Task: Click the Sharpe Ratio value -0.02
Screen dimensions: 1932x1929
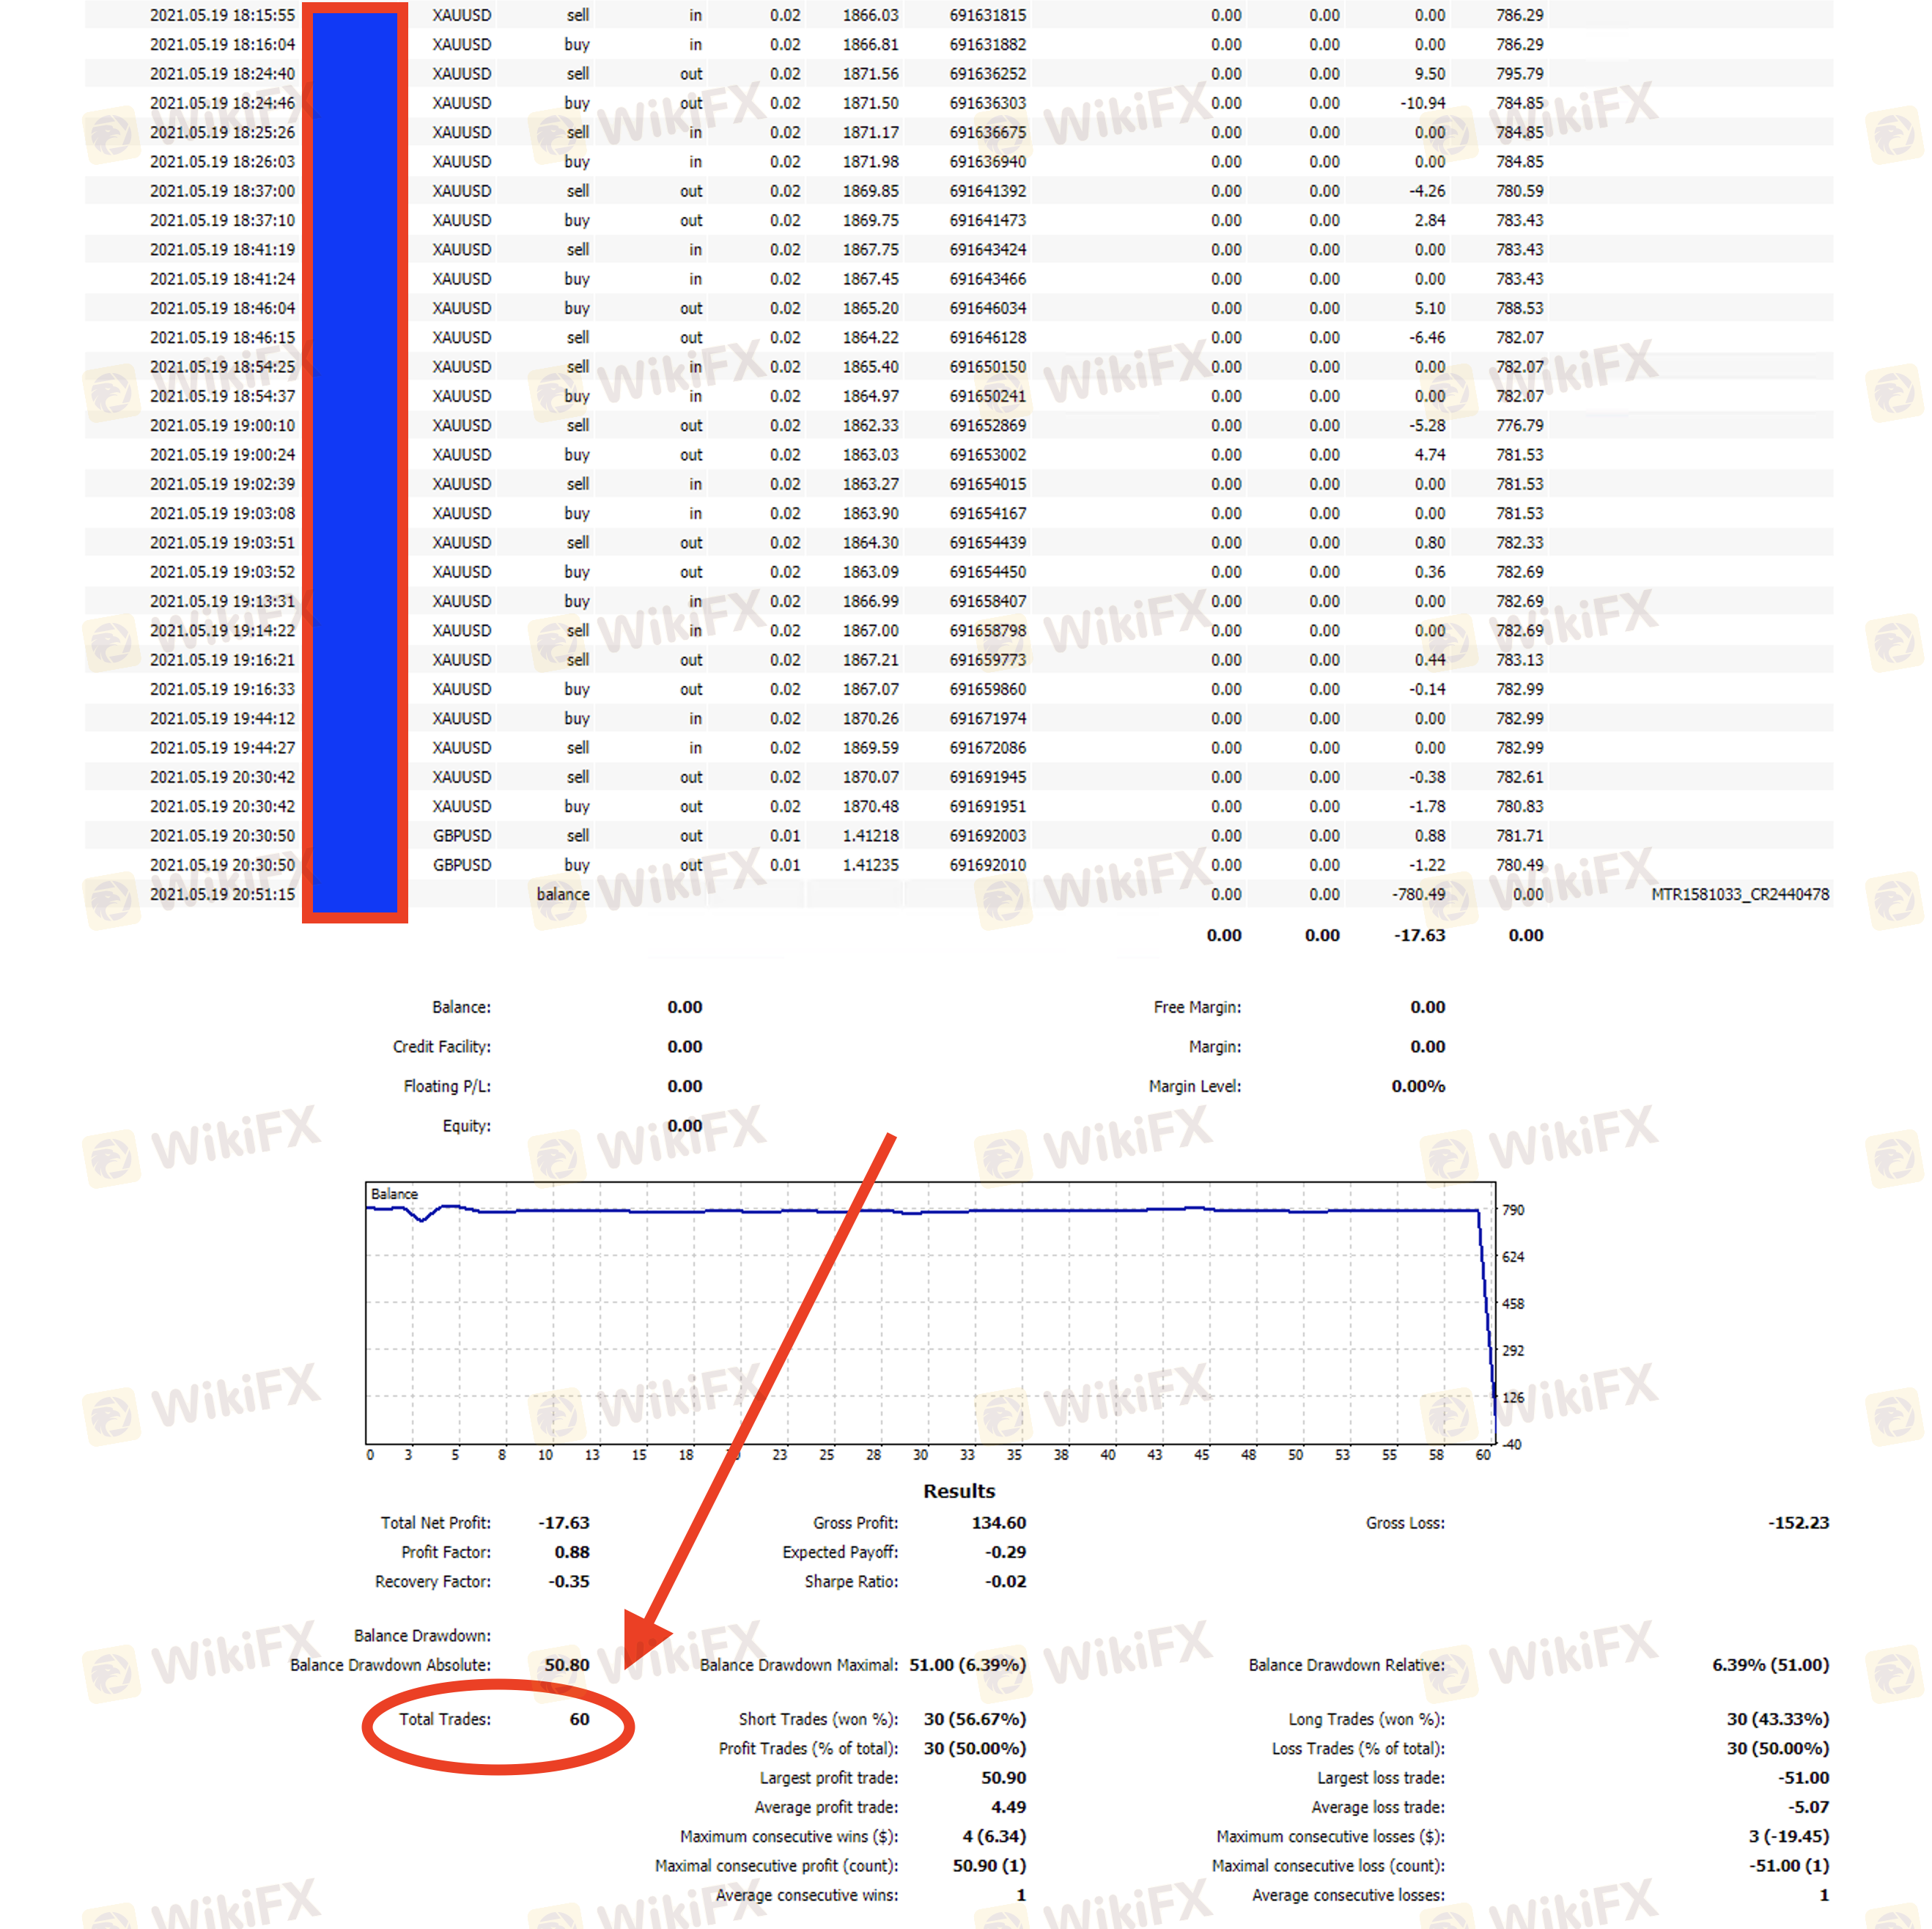Action: pyautogui.click(x=1005, y=1581)
